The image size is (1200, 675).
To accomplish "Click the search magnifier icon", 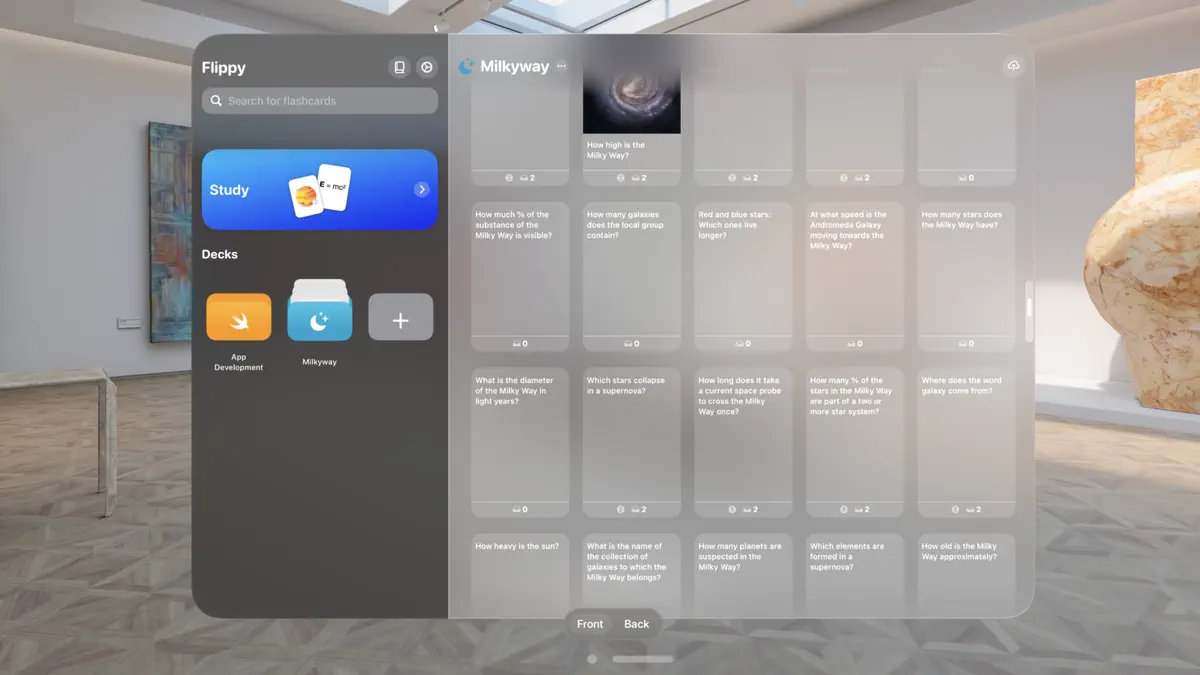I will tap(215, 100).
